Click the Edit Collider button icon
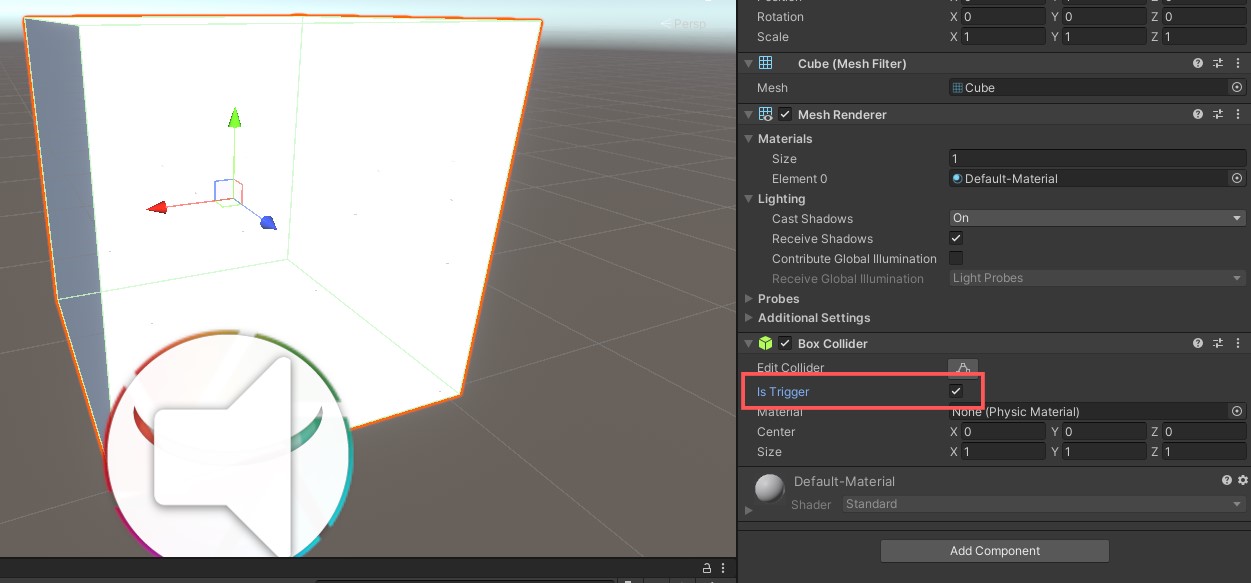This screenshot has width=1251, height=583. 963,368
